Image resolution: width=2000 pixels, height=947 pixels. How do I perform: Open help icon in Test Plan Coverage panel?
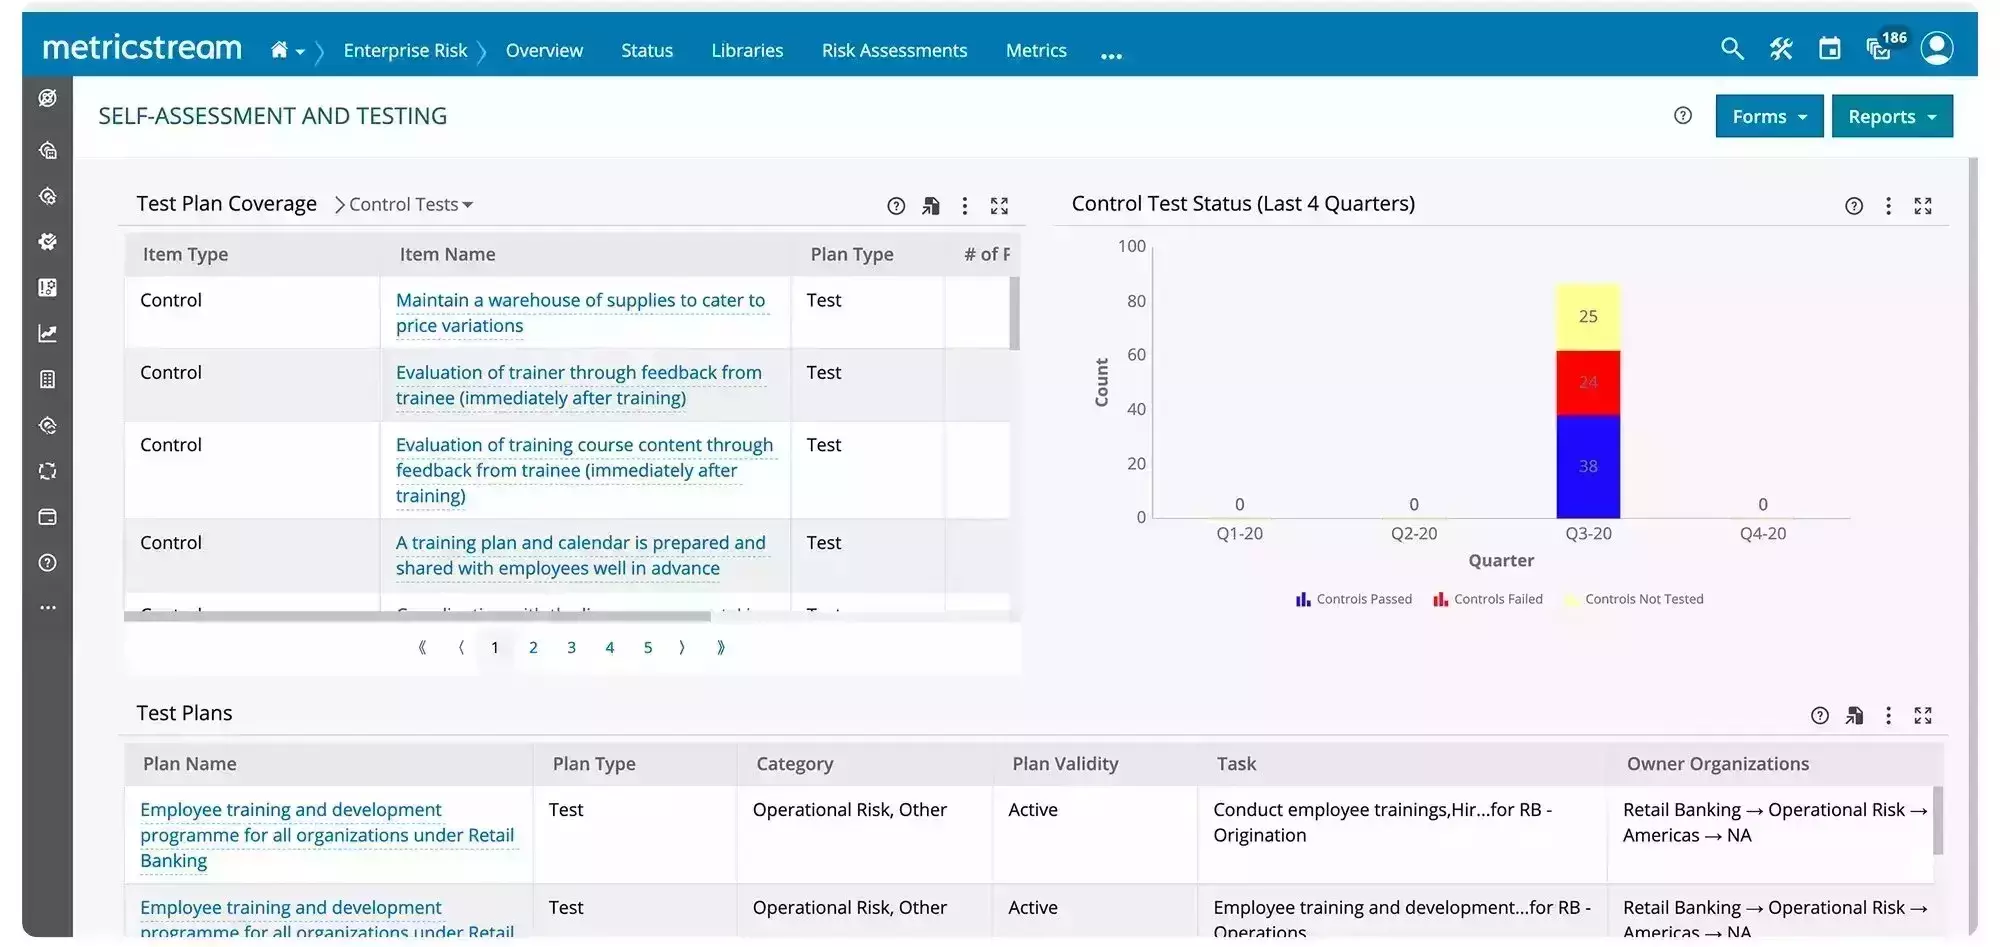896,206
